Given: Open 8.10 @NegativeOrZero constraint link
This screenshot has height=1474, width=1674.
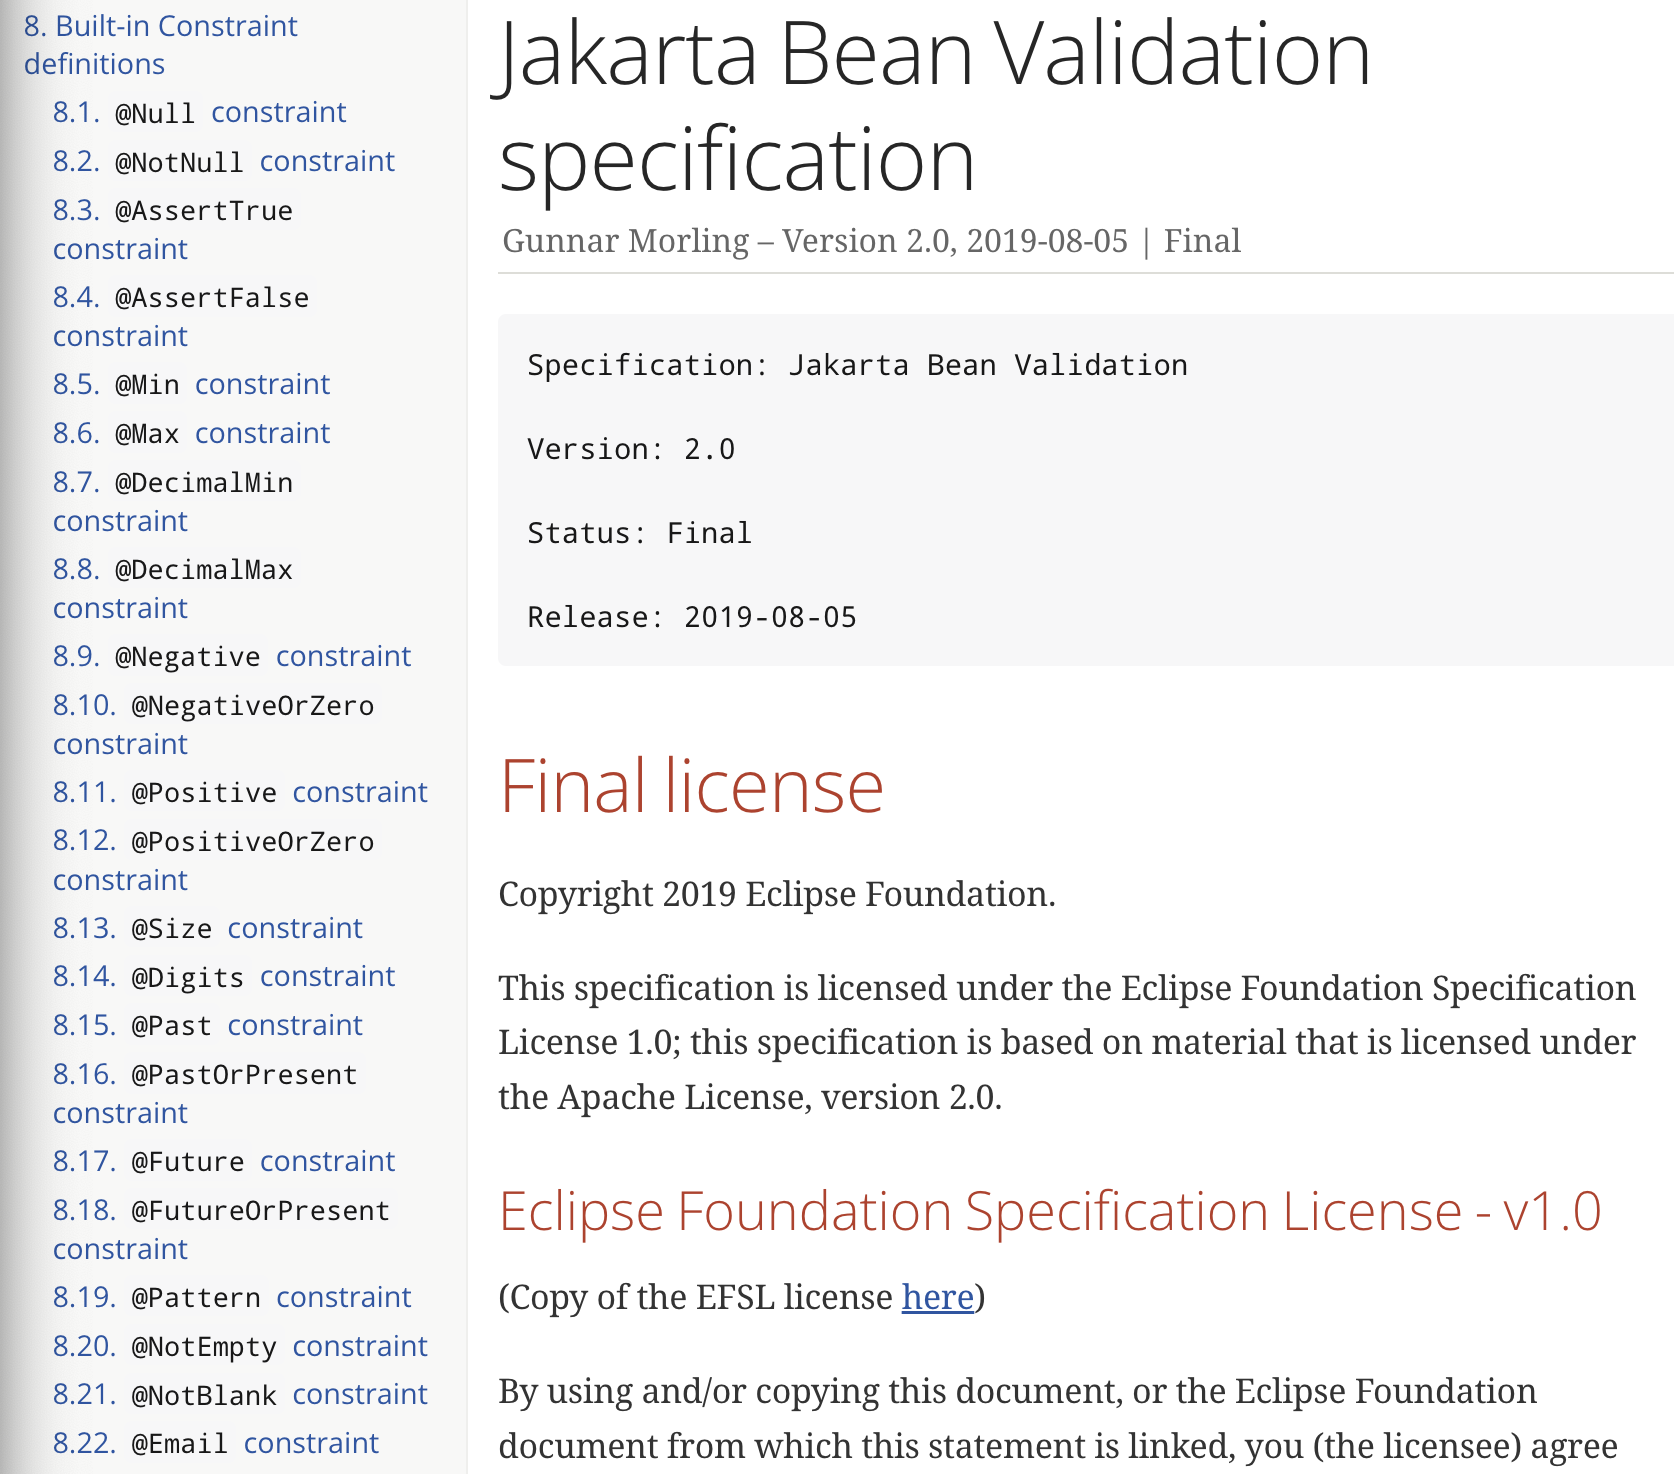Looking at the screenshot, I should pos(214,724).
